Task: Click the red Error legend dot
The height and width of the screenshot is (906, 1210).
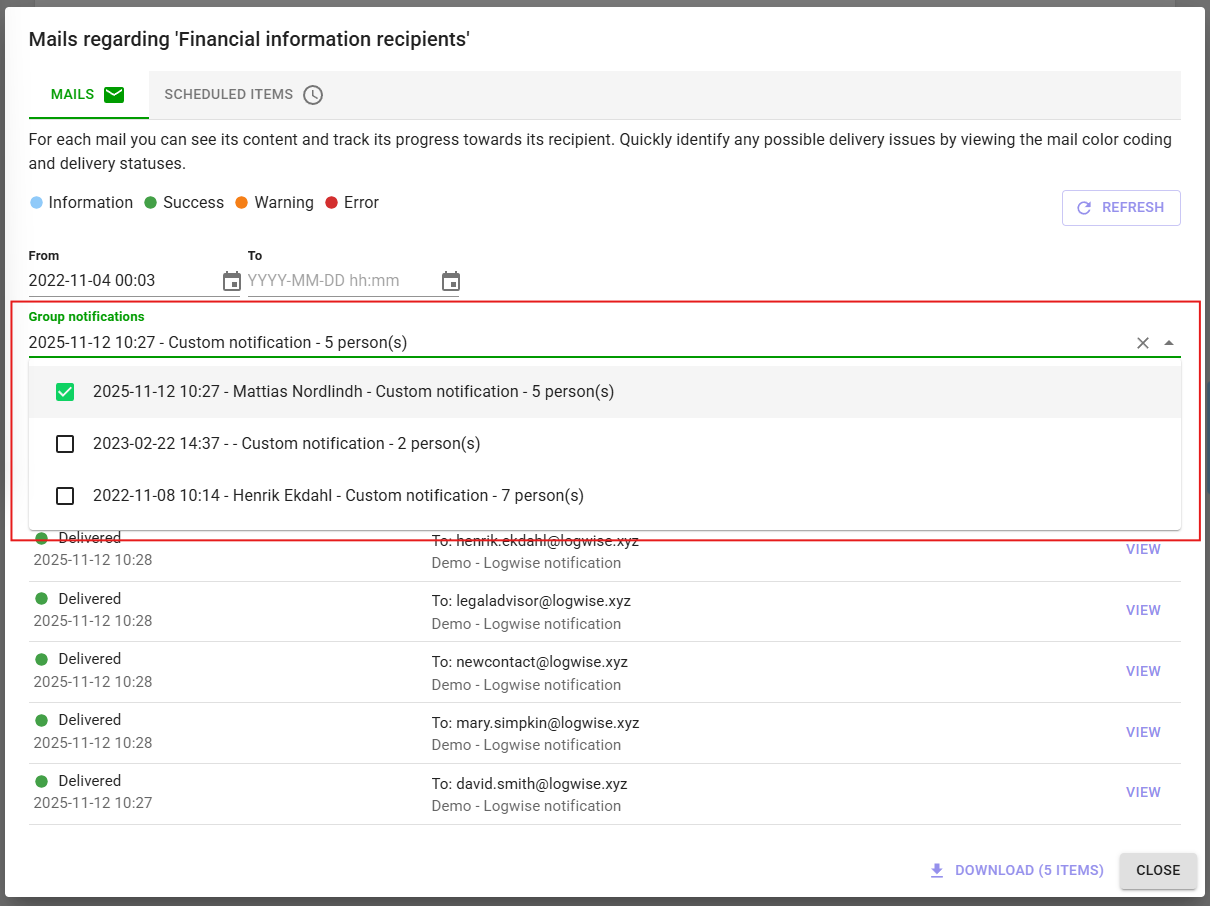Action: tap(332, 203)
